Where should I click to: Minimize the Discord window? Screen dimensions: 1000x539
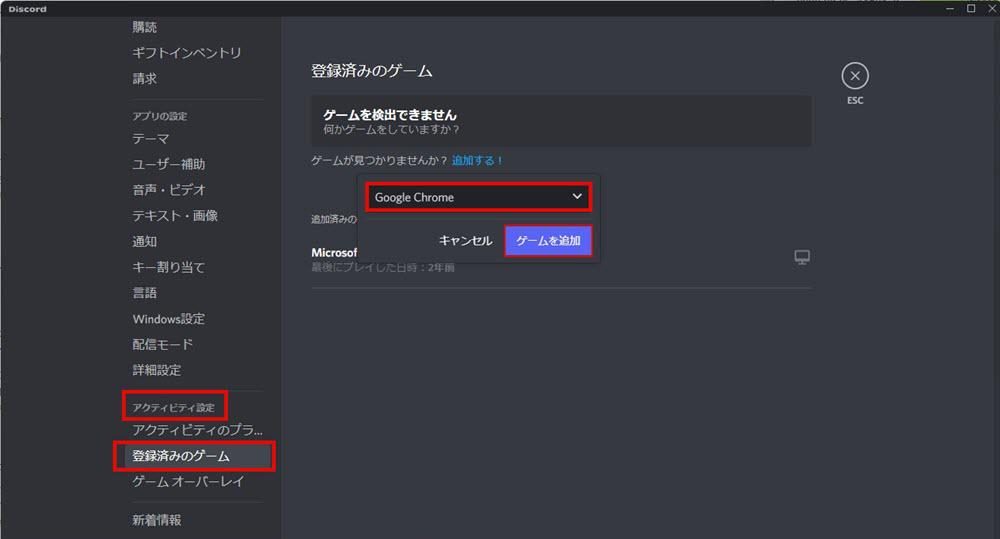coord(951,8)
